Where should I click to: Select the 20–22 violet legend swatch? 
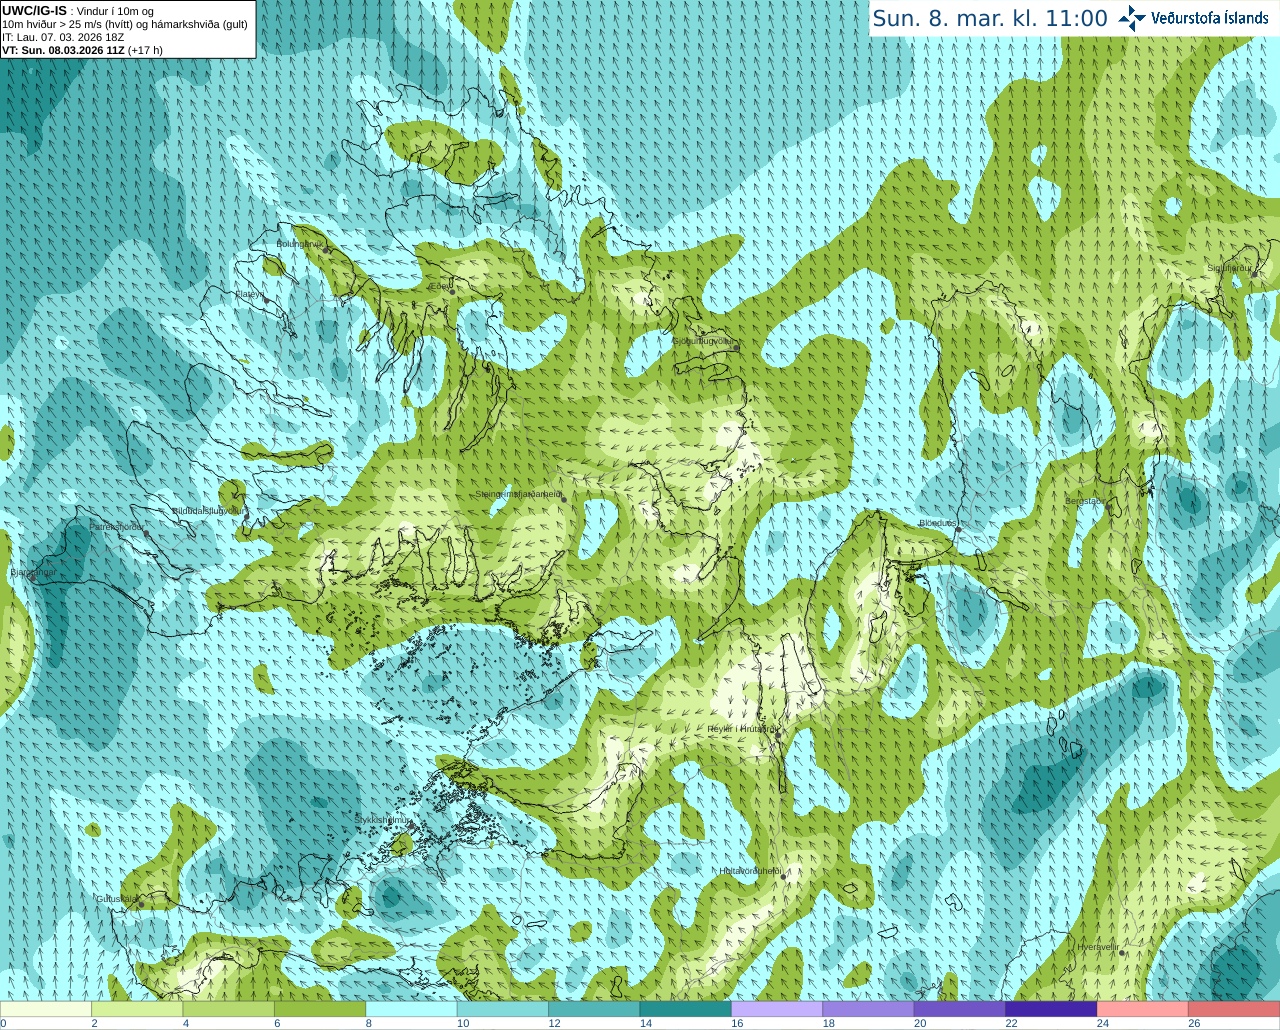tap(960, 1009)
